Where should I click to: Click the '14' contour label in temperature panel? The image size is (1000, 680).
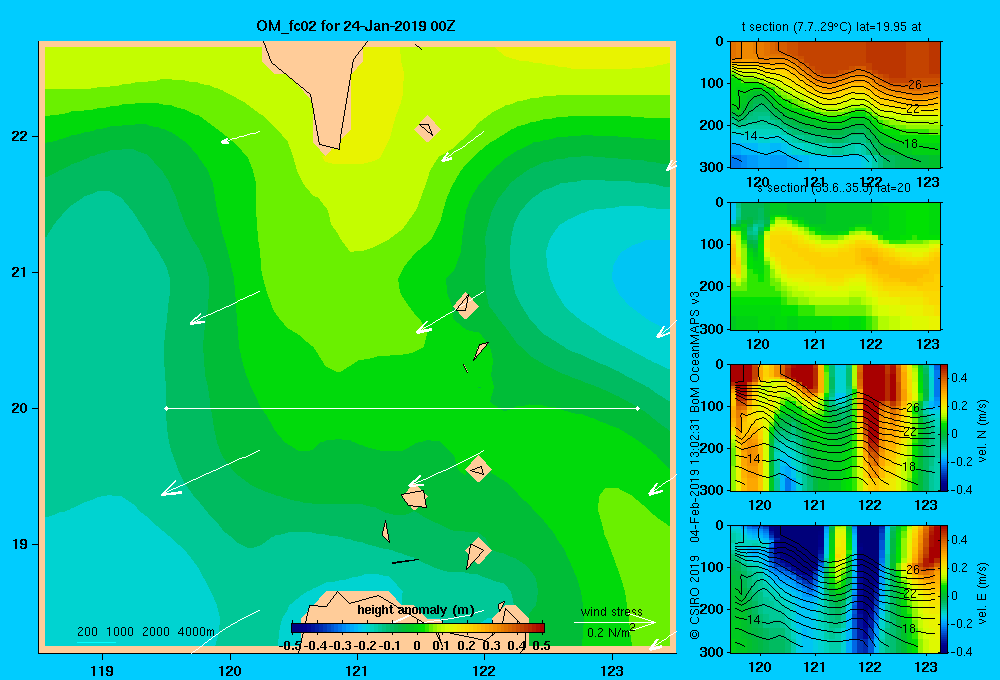[751, 135]
